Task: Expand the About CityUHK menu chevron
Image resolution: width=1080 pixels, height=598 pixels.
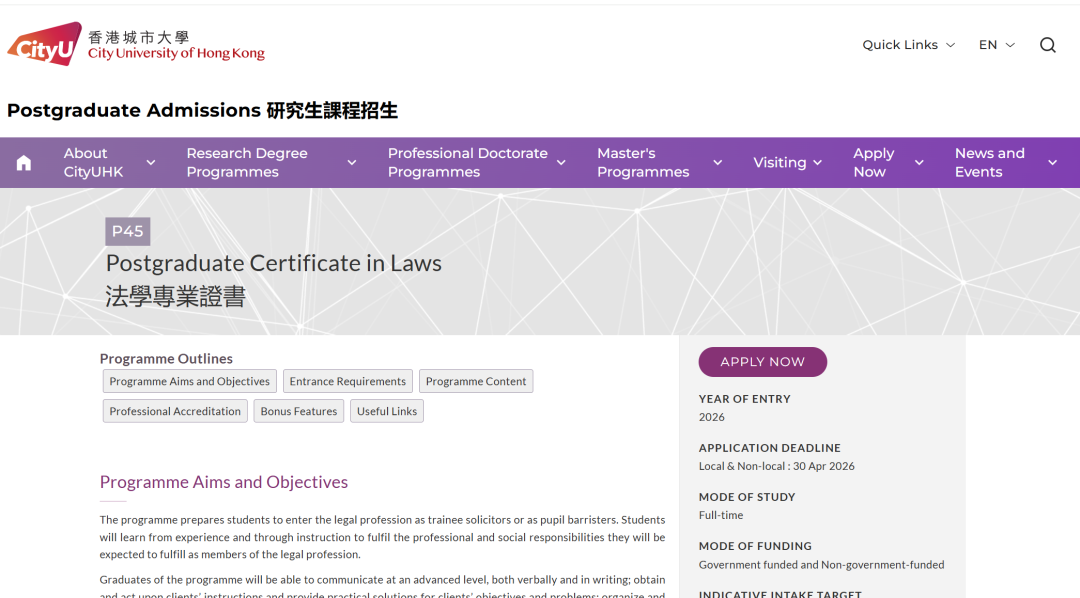Action: tap(151, 163)
